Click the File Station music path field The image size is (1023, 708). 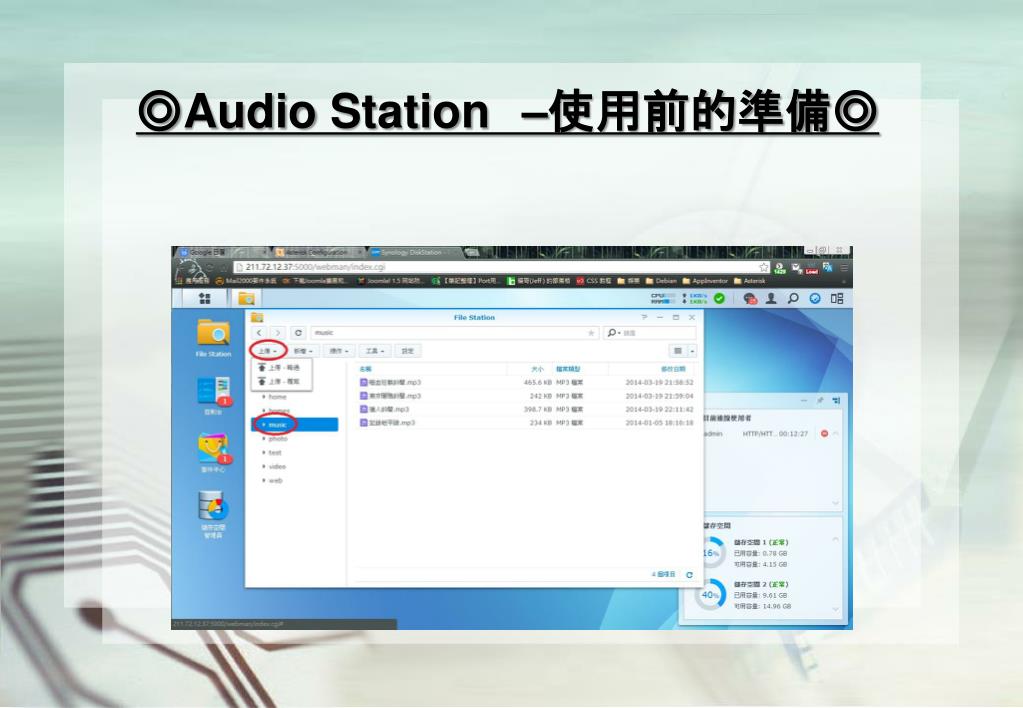pyautogui.click(x=455, y=333)
